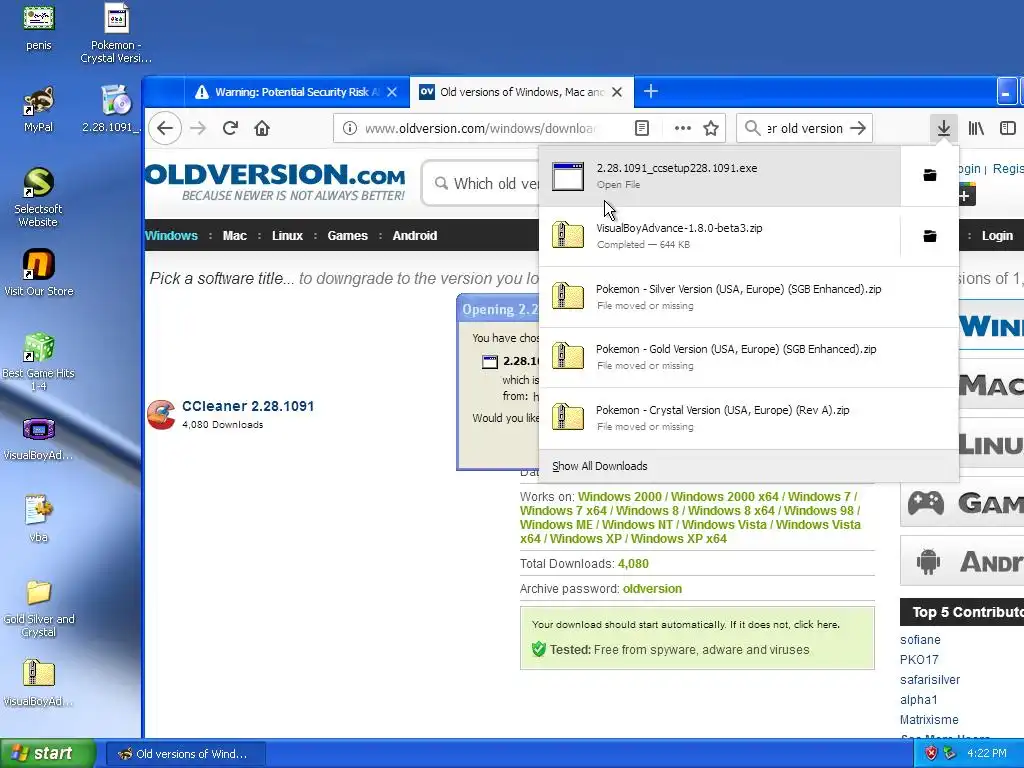The width and height of the screenshot is (1024, 768).
Task: Click the red security shield tray icon
Action: 931,754
